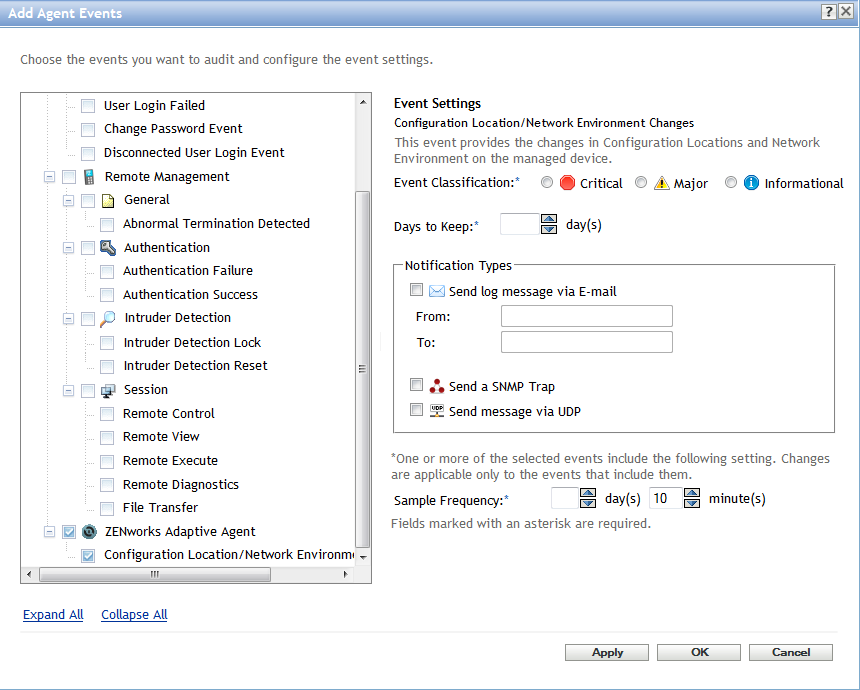
Task: Enable Send log message via E-mail
Action: click(x=416, y=291)
